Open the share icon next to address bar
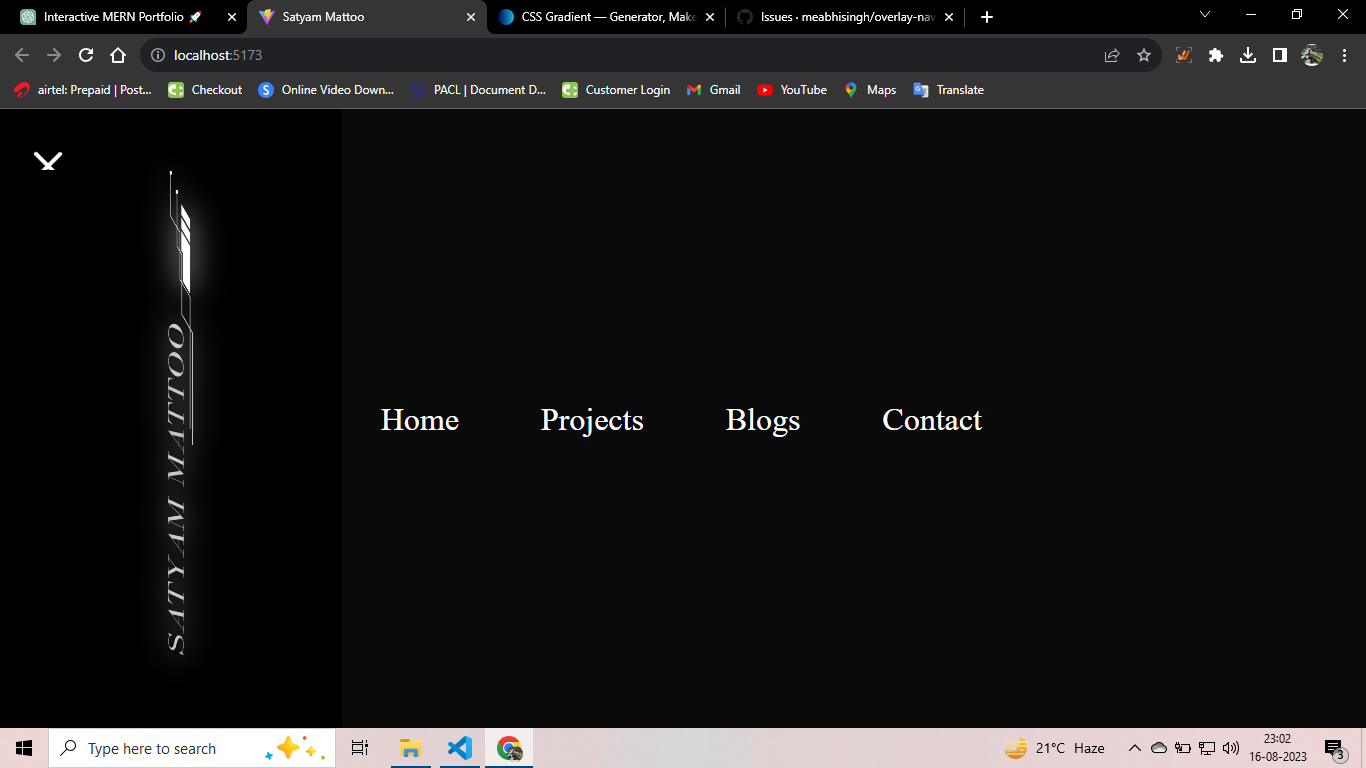Screen dimensions: 1366x768 [1112, 56]
